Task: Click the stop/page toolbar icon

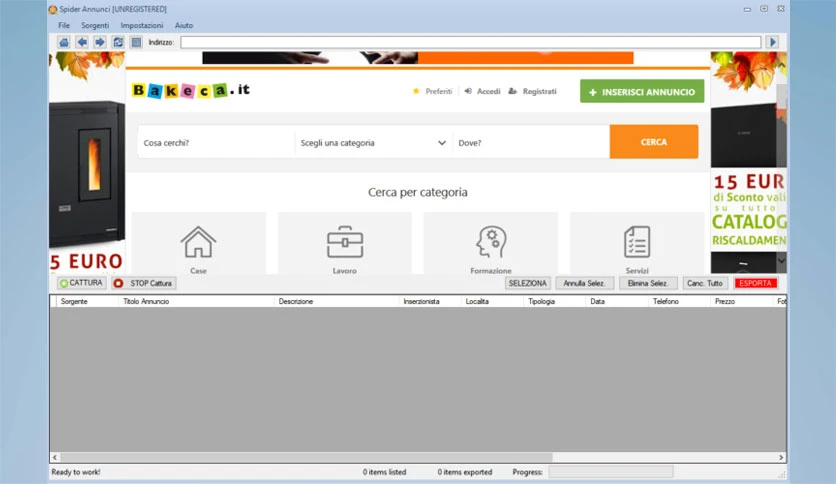Action: coord(136,42)
